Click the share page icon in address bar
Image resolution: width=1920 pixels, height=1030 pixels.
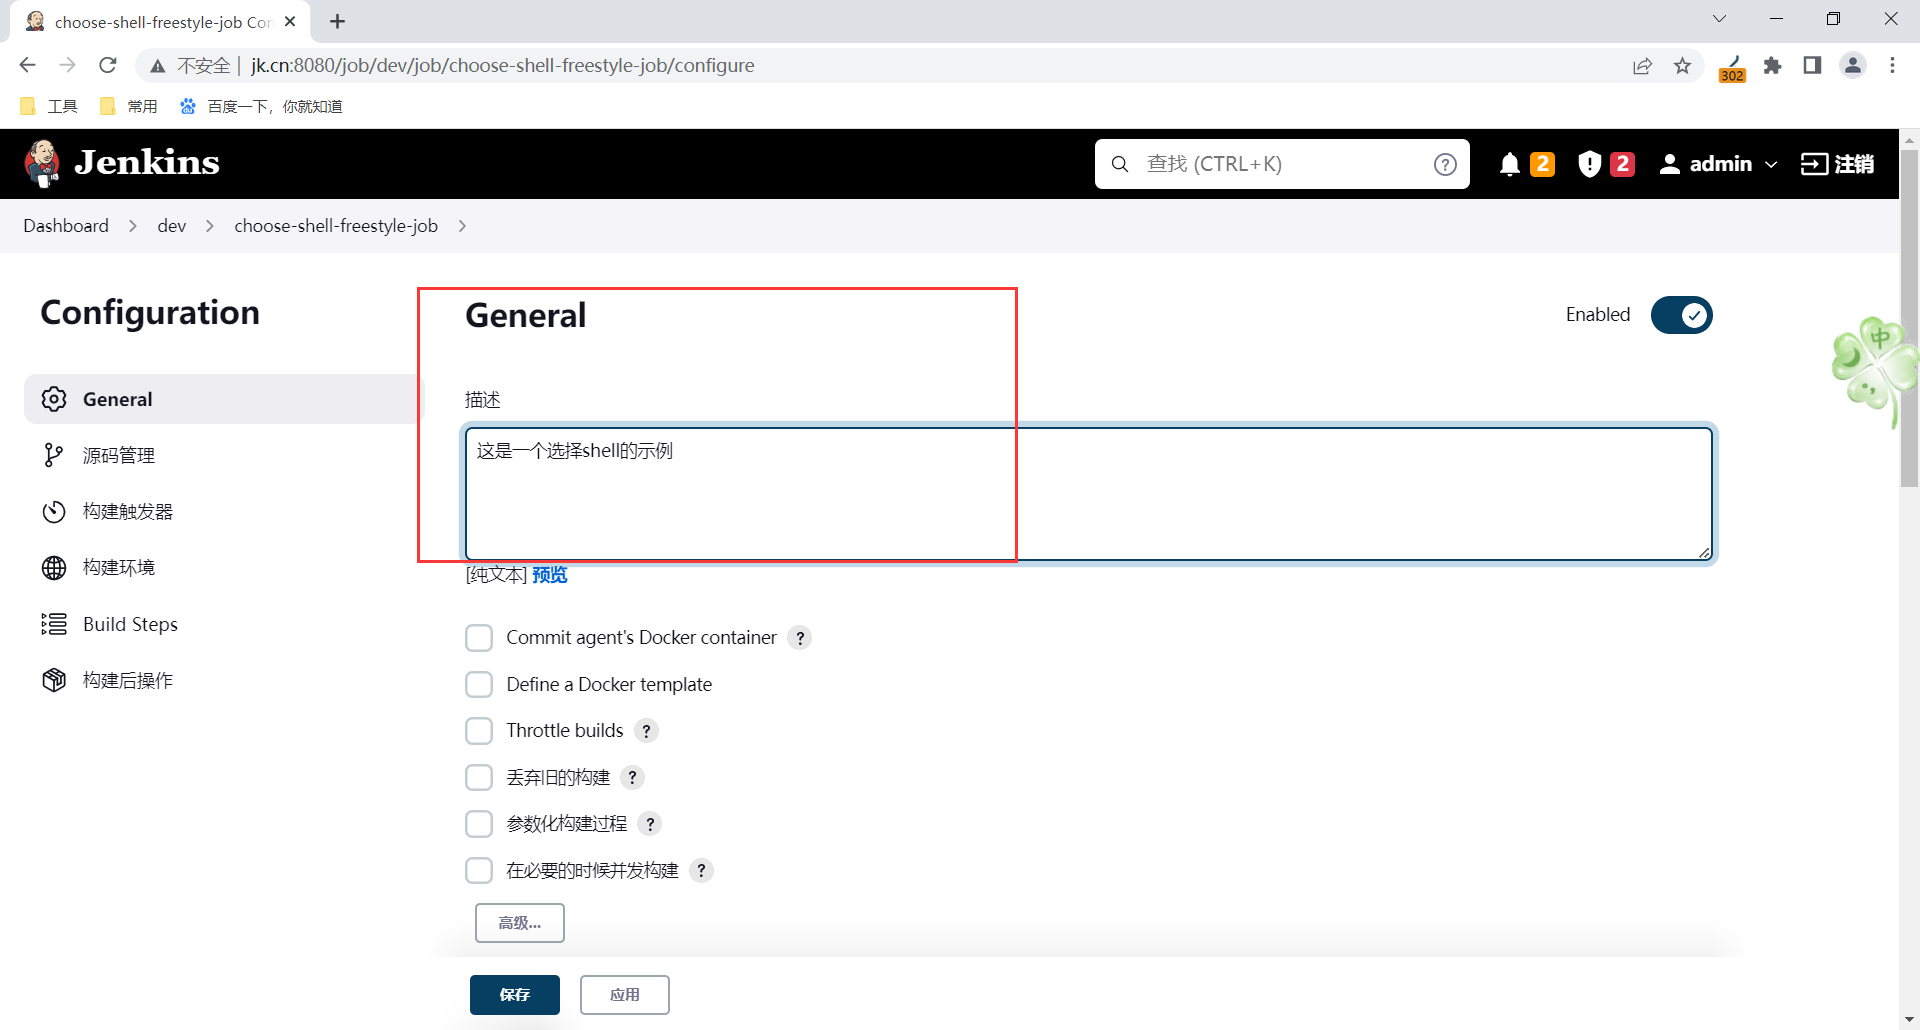1643,65
